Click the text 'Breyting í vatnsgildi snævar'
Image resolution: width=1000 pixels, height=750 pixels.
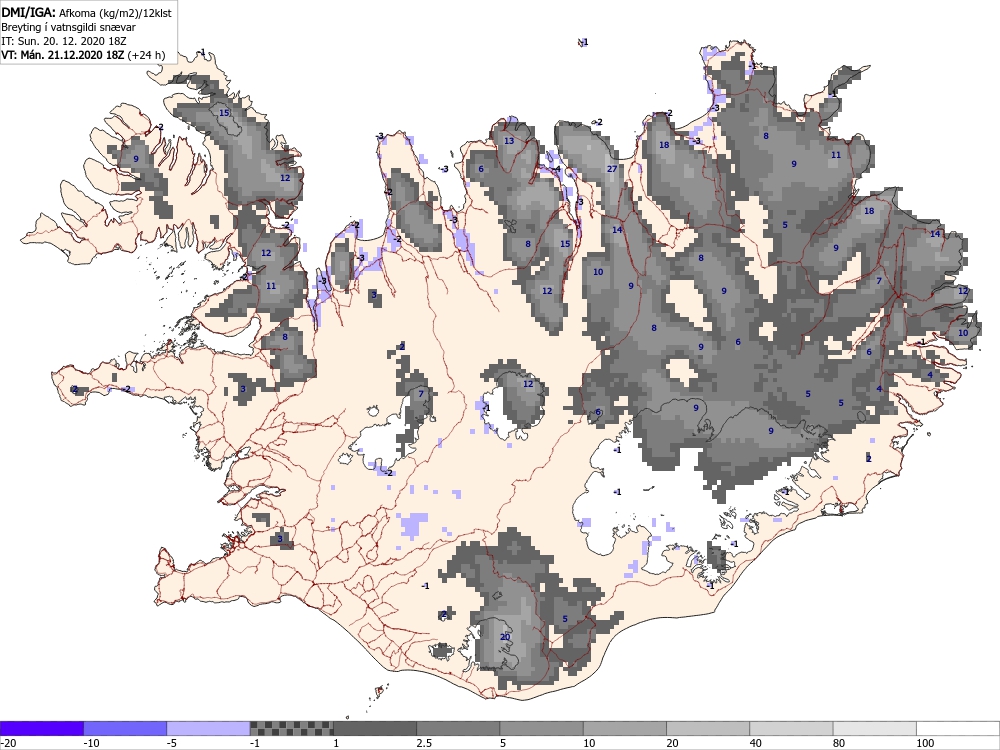(68, 27)
